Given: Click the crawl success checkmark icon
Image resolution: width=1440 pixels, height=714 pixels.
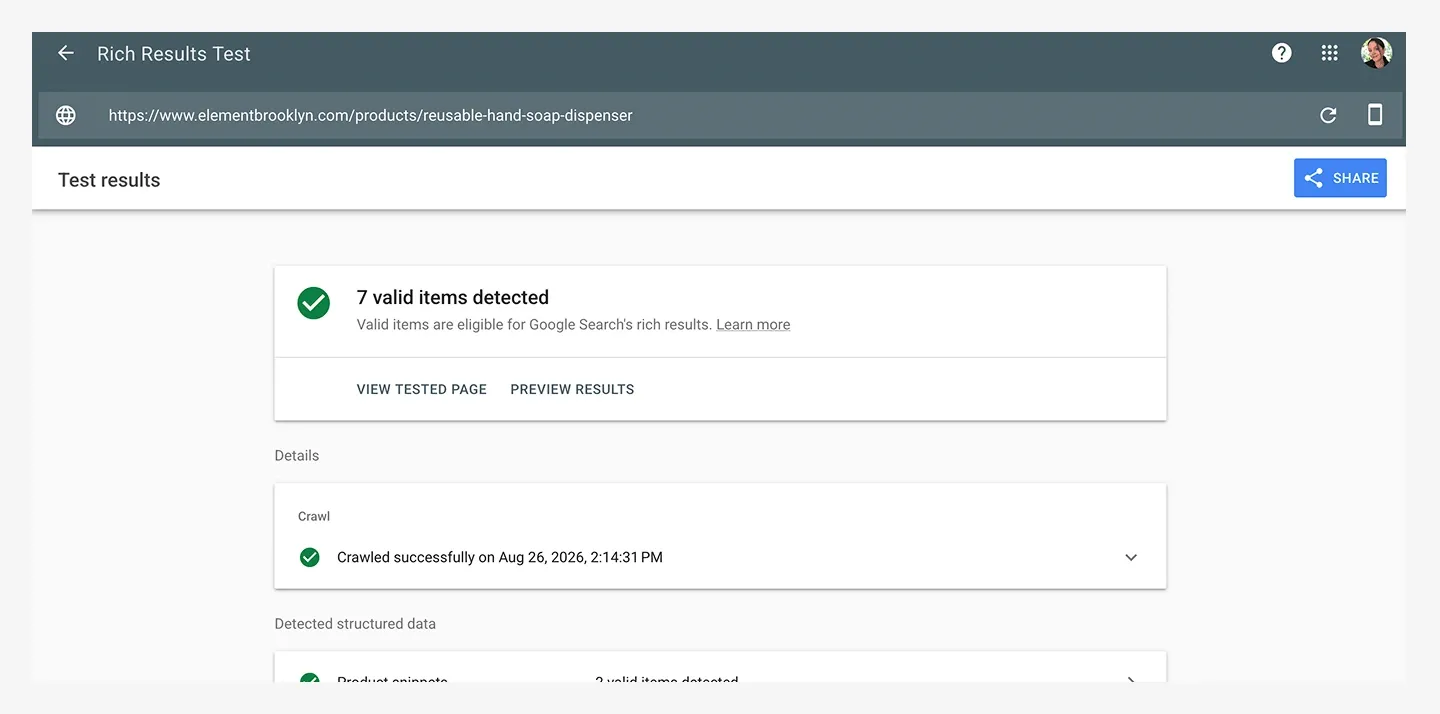Looking at the screenshot, I should point(310,557).
